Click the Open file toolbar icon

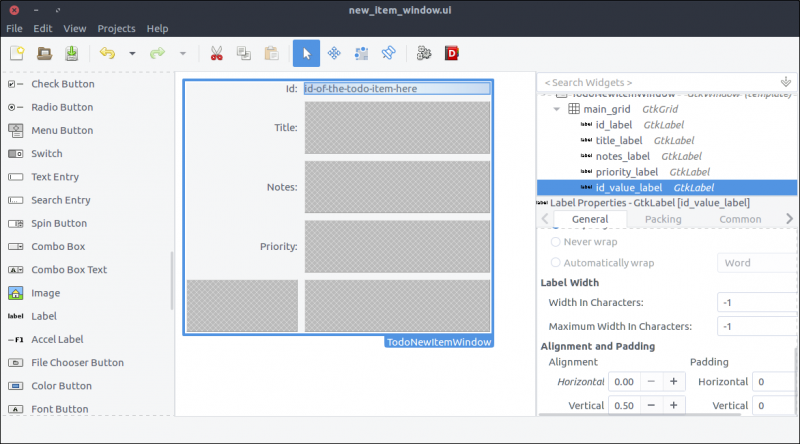coord(44,53)
